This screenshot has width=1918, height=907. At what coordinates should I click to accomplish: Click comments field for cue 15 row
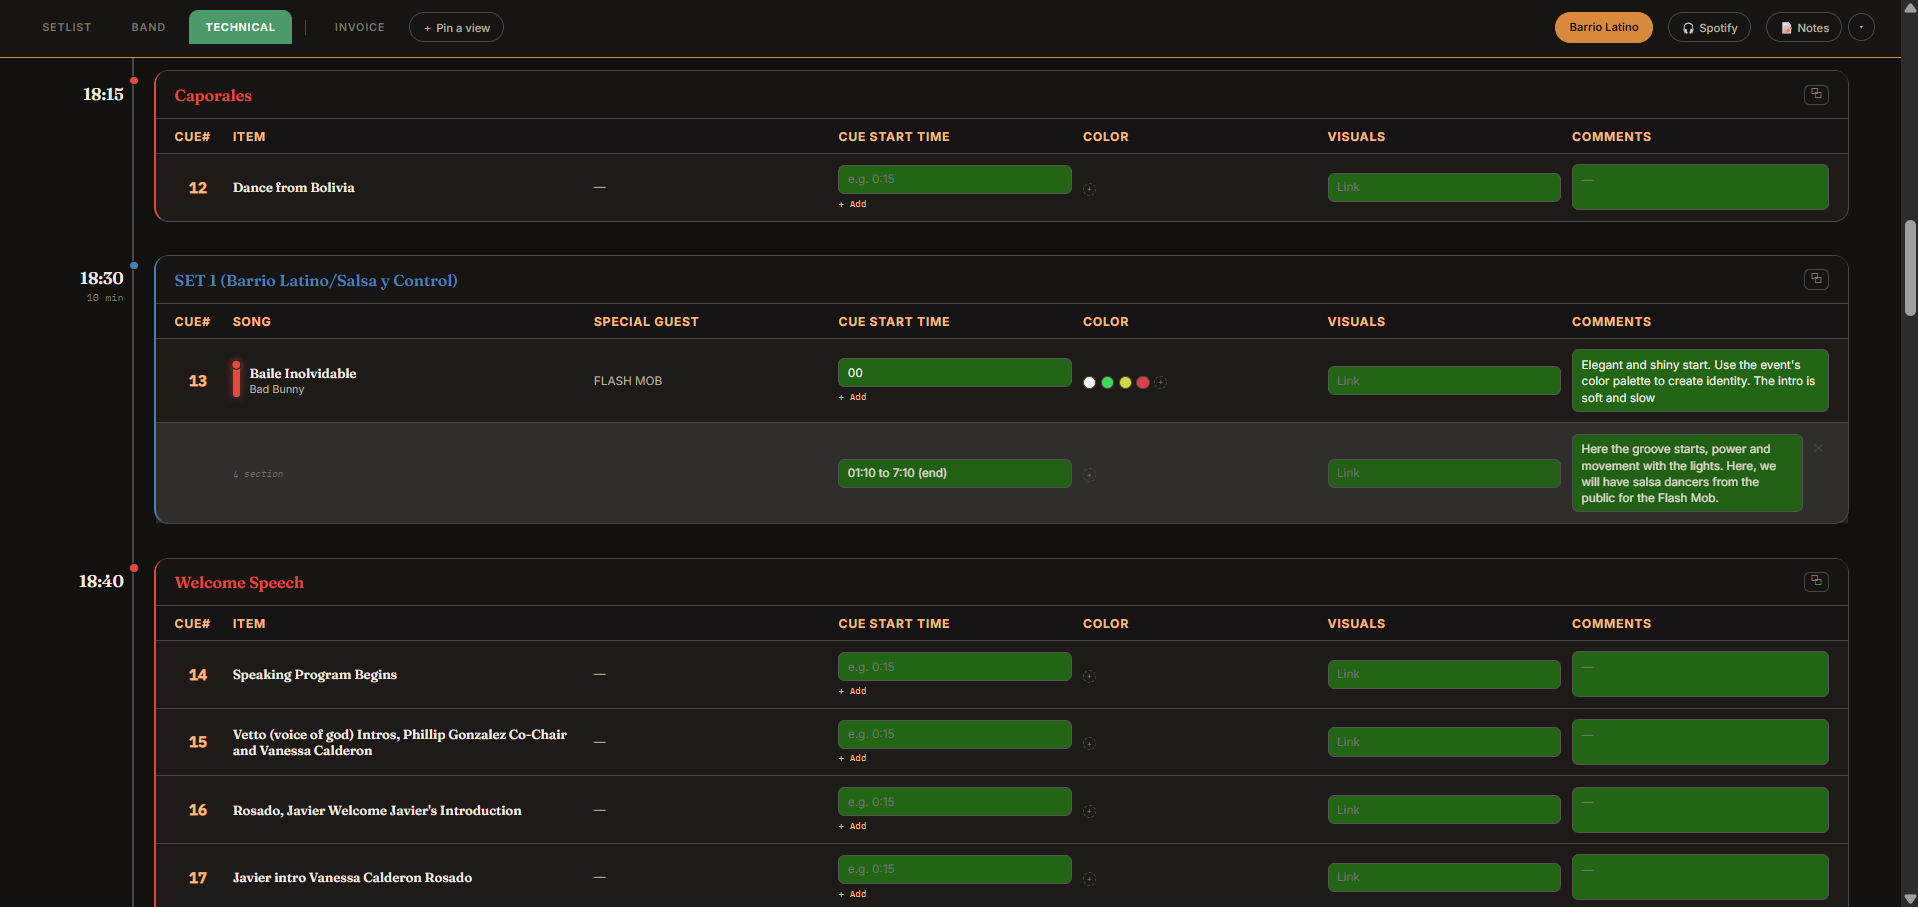1700,742
